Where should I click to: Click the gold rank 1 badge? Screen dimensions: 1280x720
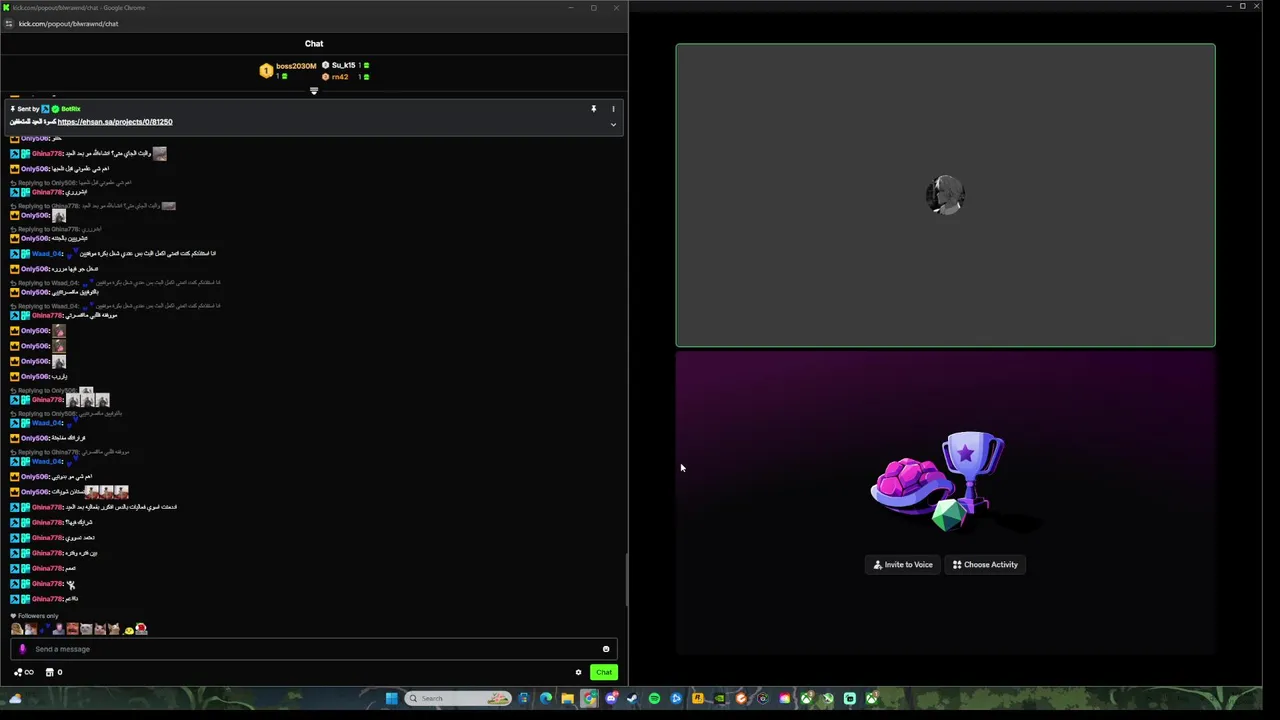tap(266, 71)
